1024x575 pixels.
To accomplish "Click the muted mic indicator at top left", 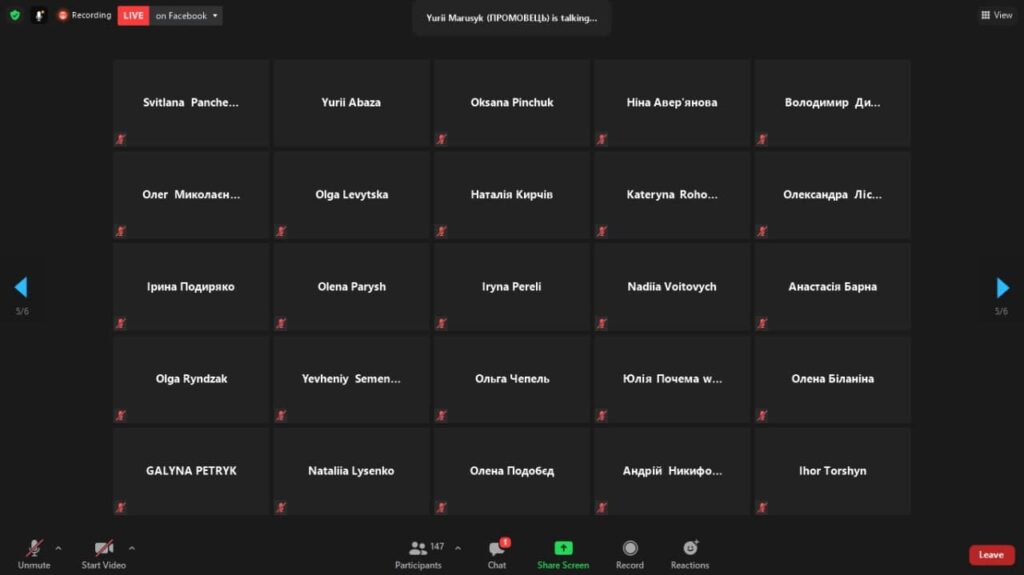I will 39,15.
